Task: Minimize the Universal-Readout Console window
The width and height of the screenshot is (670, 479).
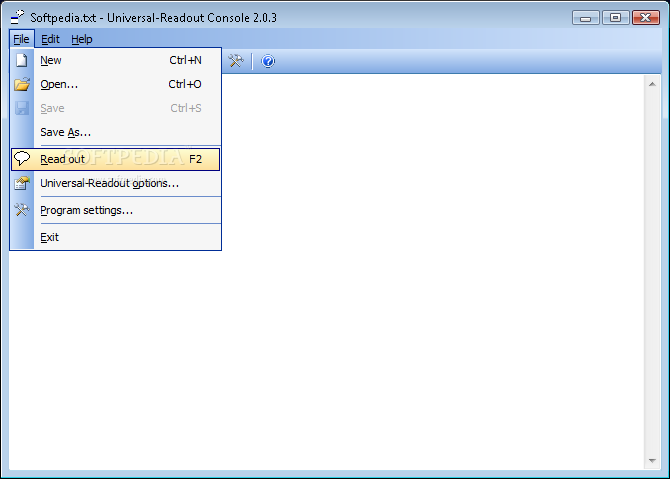Action: click(x=585, y=18)
